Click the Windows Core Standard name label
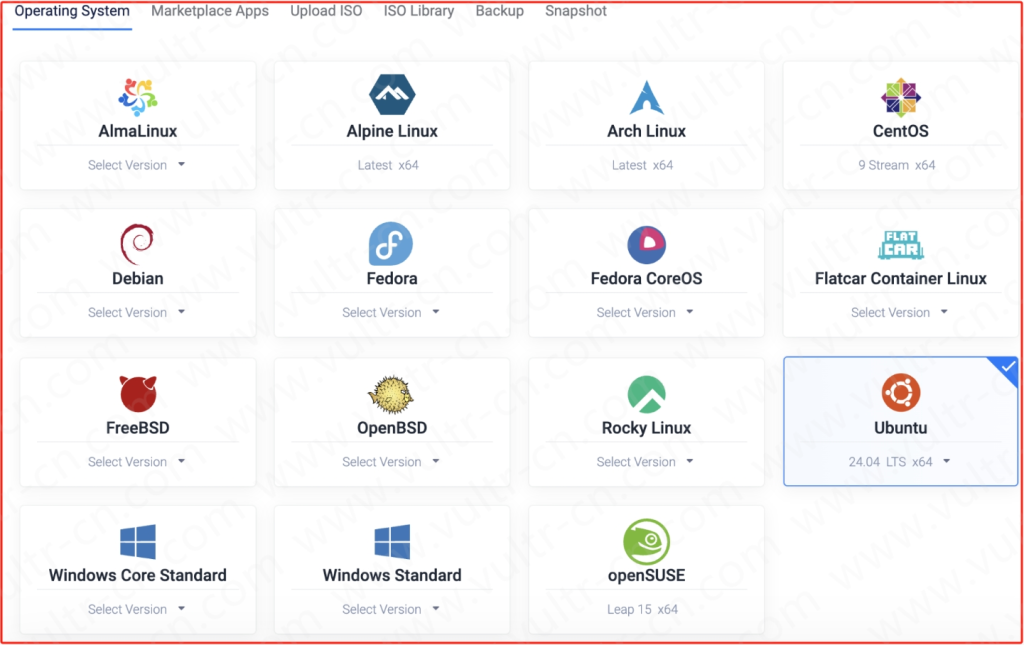The image size is (1024, 645). click(x=138, y=576)
